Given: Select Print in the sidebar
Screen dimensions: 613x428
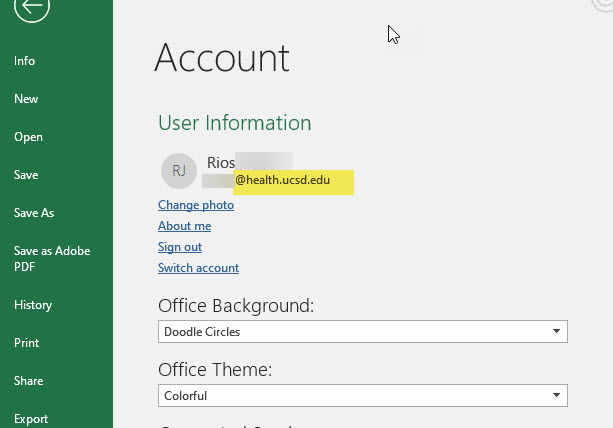Looking at the screenshot, I should tap(26, 343).
